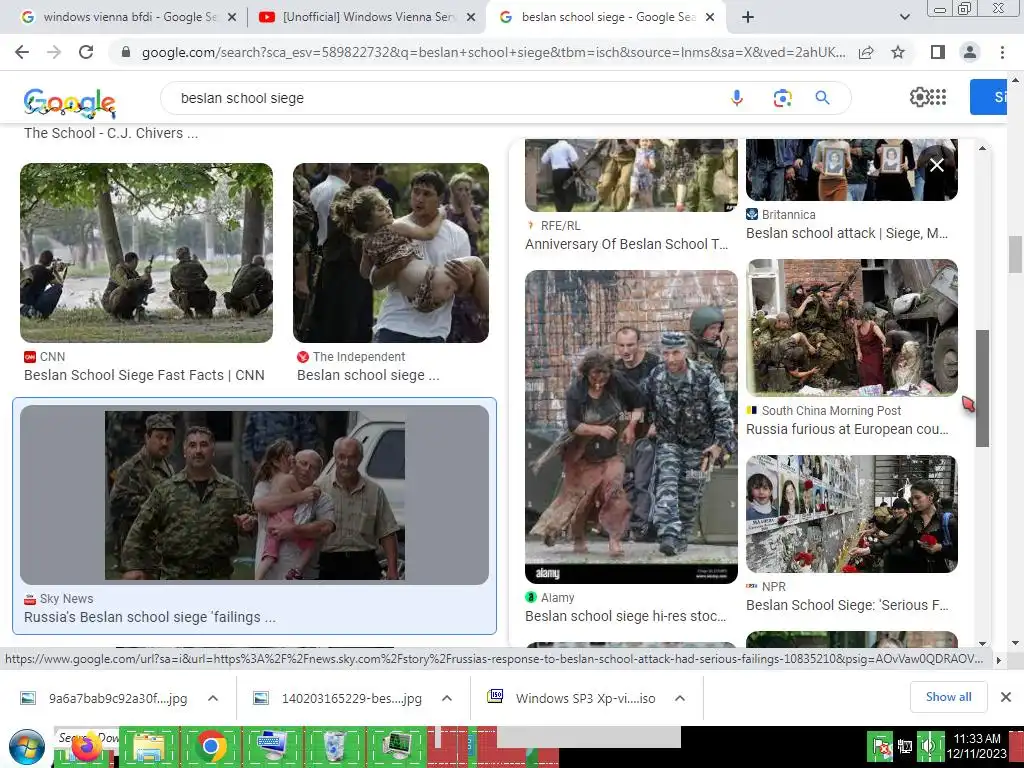Viewport: 1024px width, 768px height.
Task: Open Alamy woman and soldier thumbnail
Action: [x=631, y=426]
